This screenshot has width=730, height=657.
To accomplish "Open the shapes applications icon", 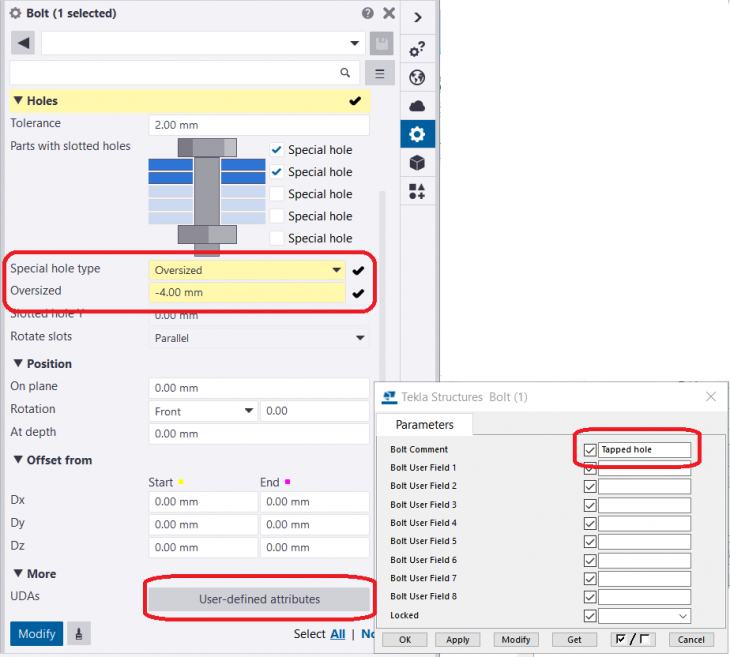I will (x=417, y=191).
